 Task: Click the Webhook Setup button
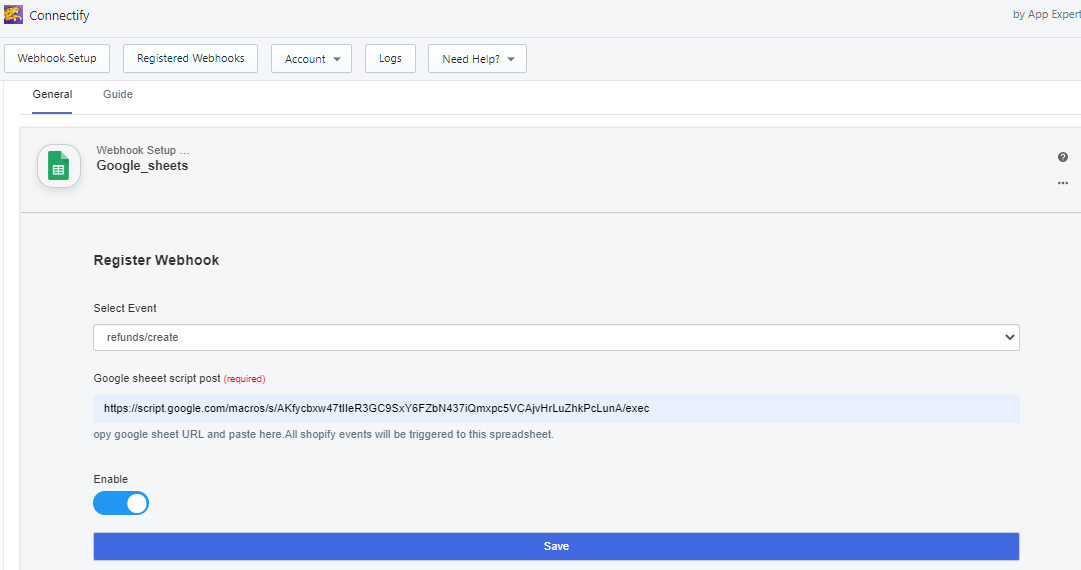coord(57,59)
